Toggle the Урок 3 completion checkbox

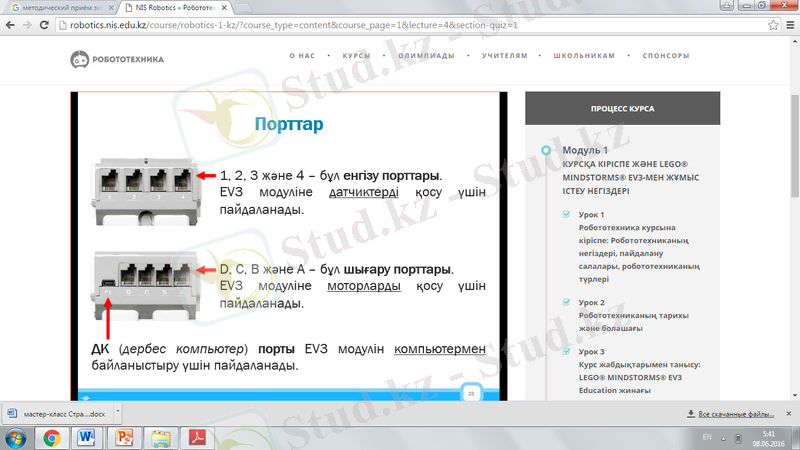click(567, 351)
